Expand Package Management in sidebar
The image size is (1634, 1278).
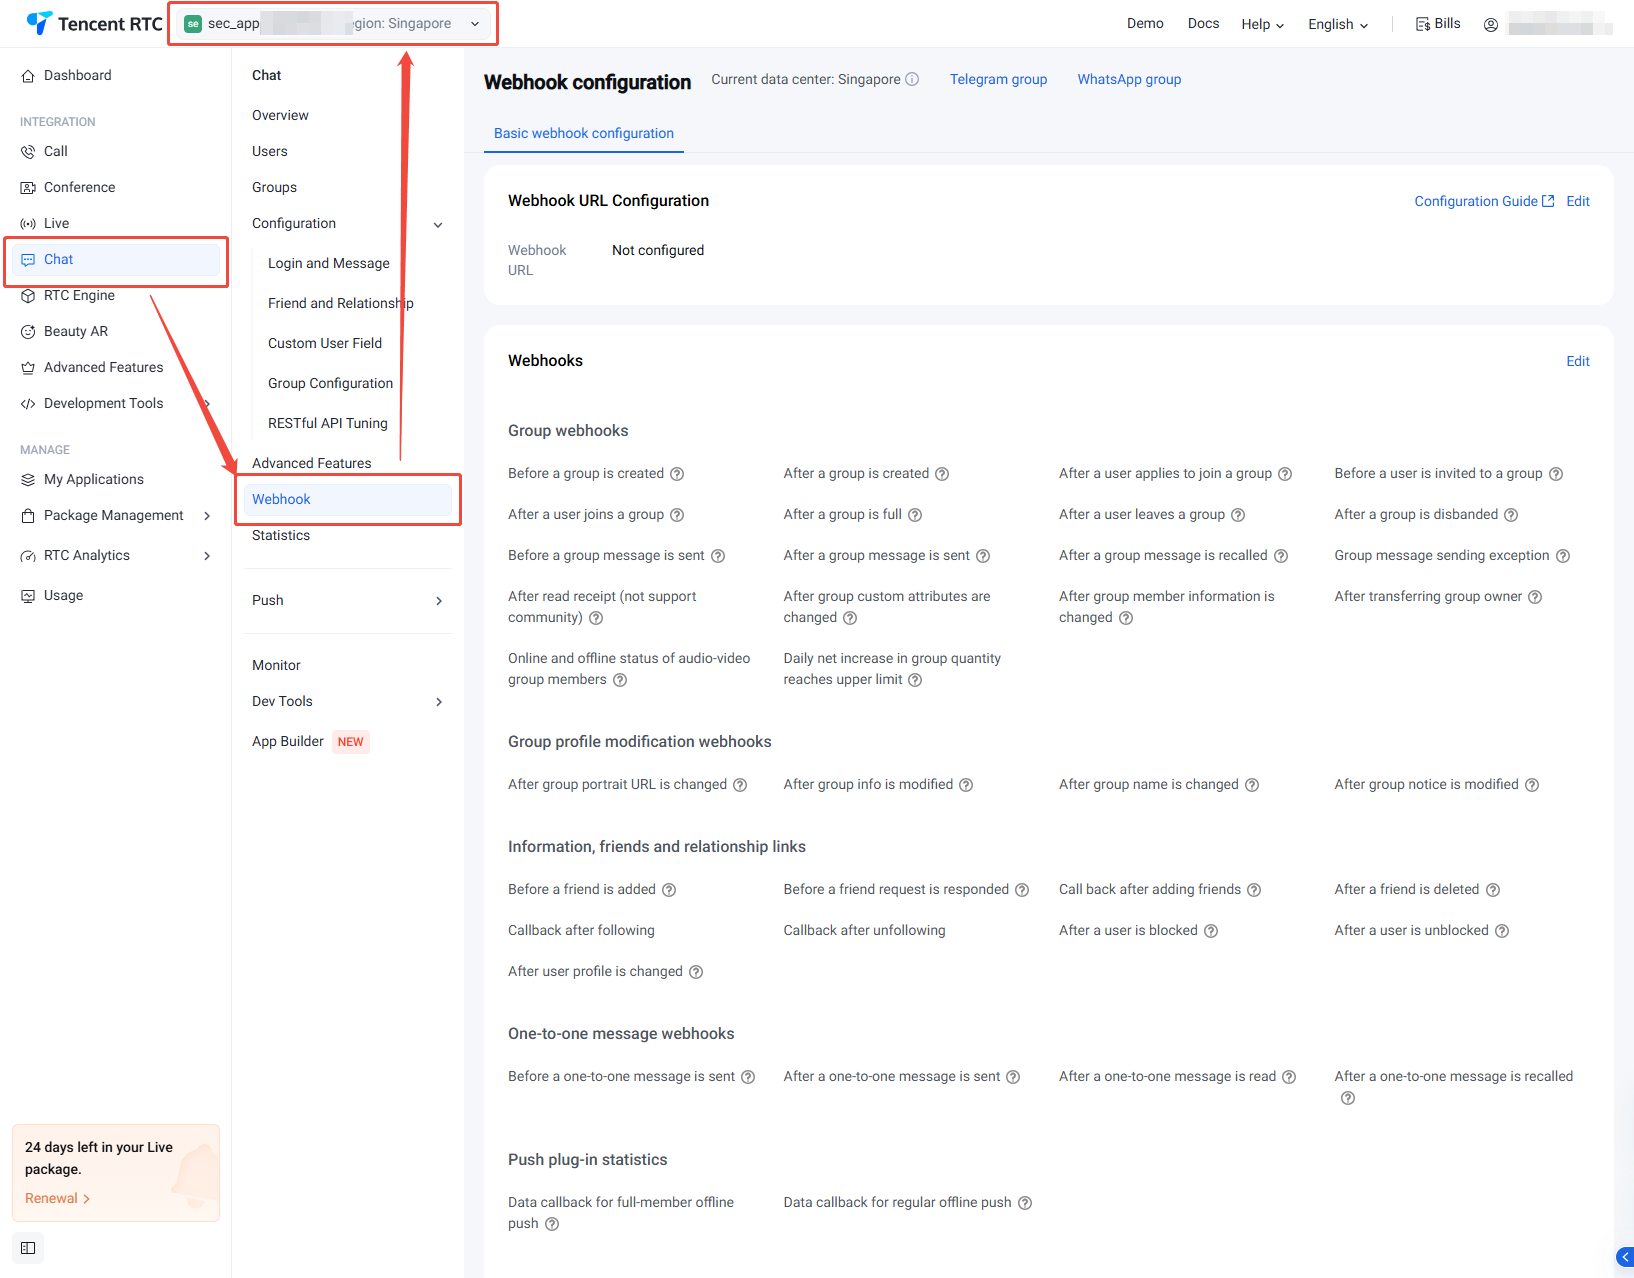207,516
